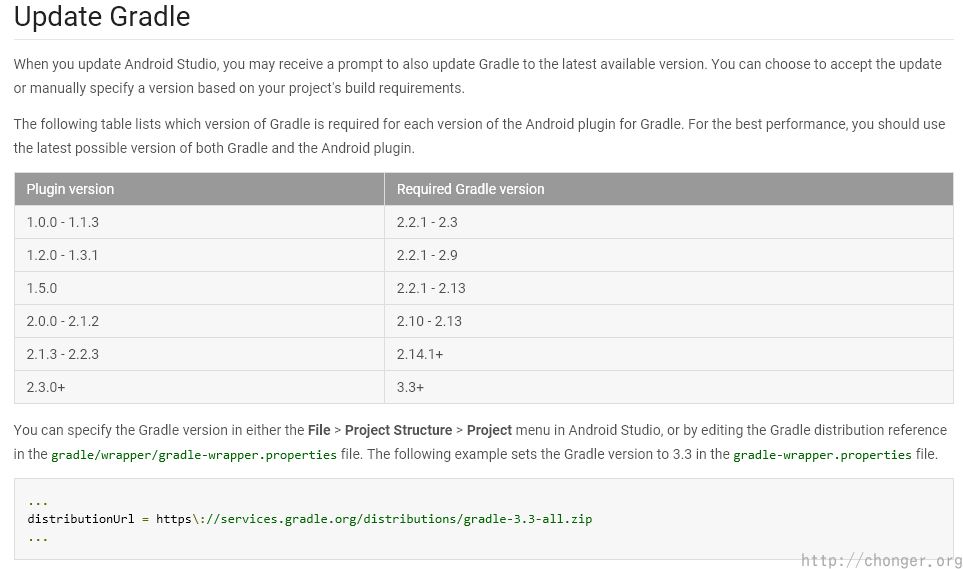The width and height of the screenshot is (963, 569).
Task: Click distributionUrl in the code block
Action: (81, 519)
